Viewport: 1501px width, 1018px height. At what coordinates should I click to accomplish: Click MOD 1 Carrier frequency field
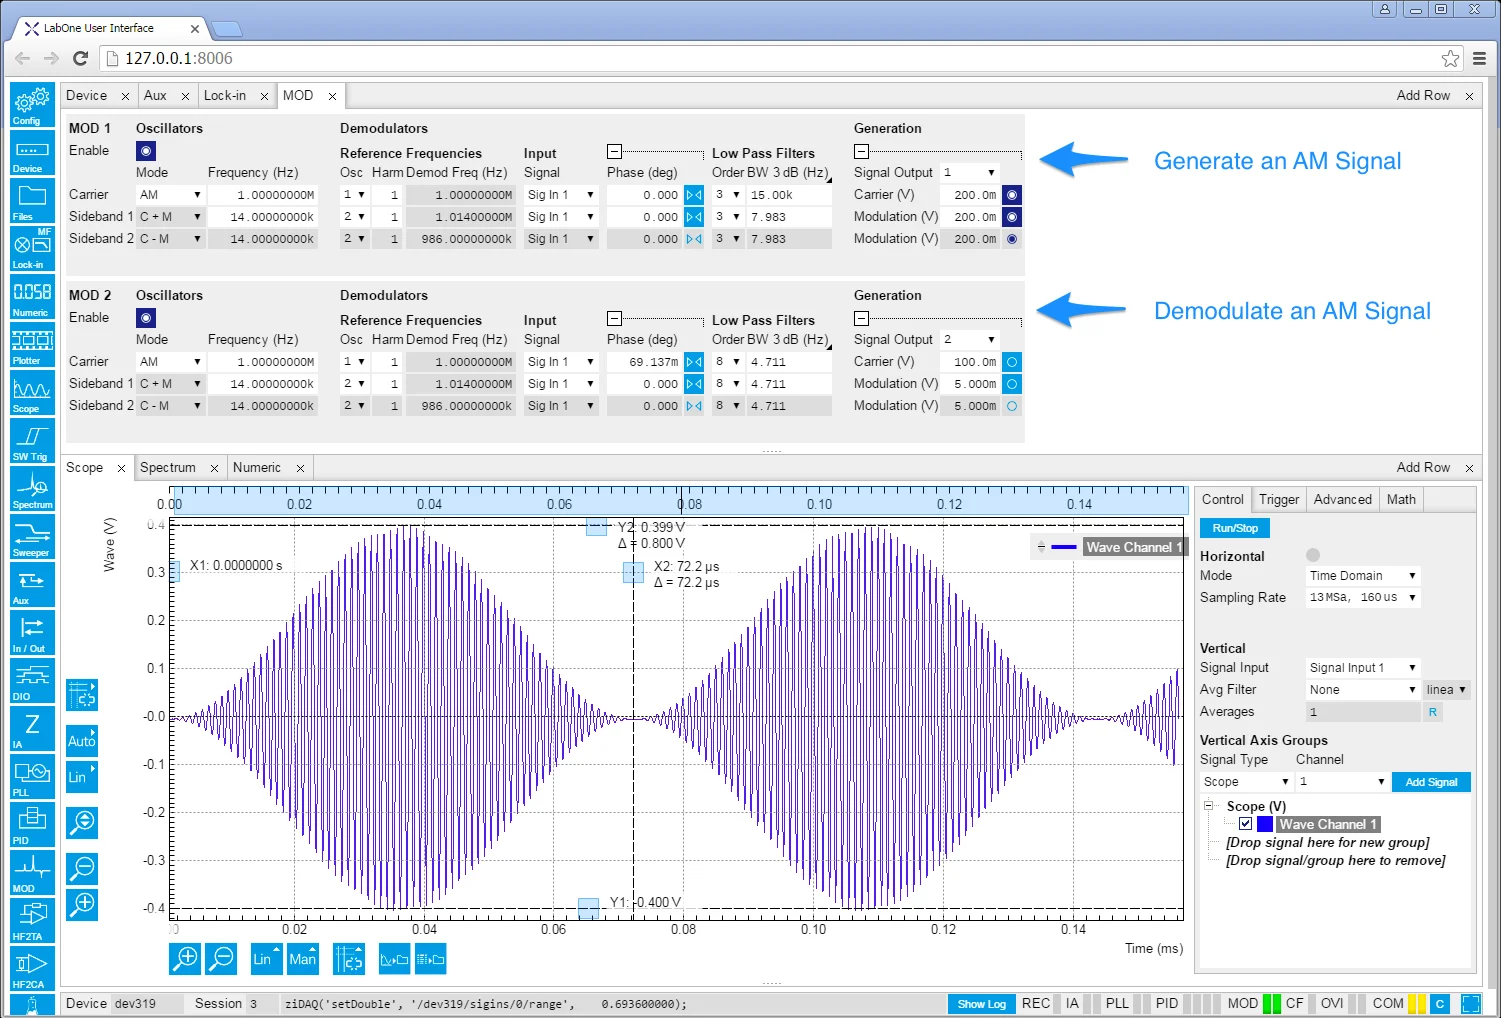[x=262, y=195]
